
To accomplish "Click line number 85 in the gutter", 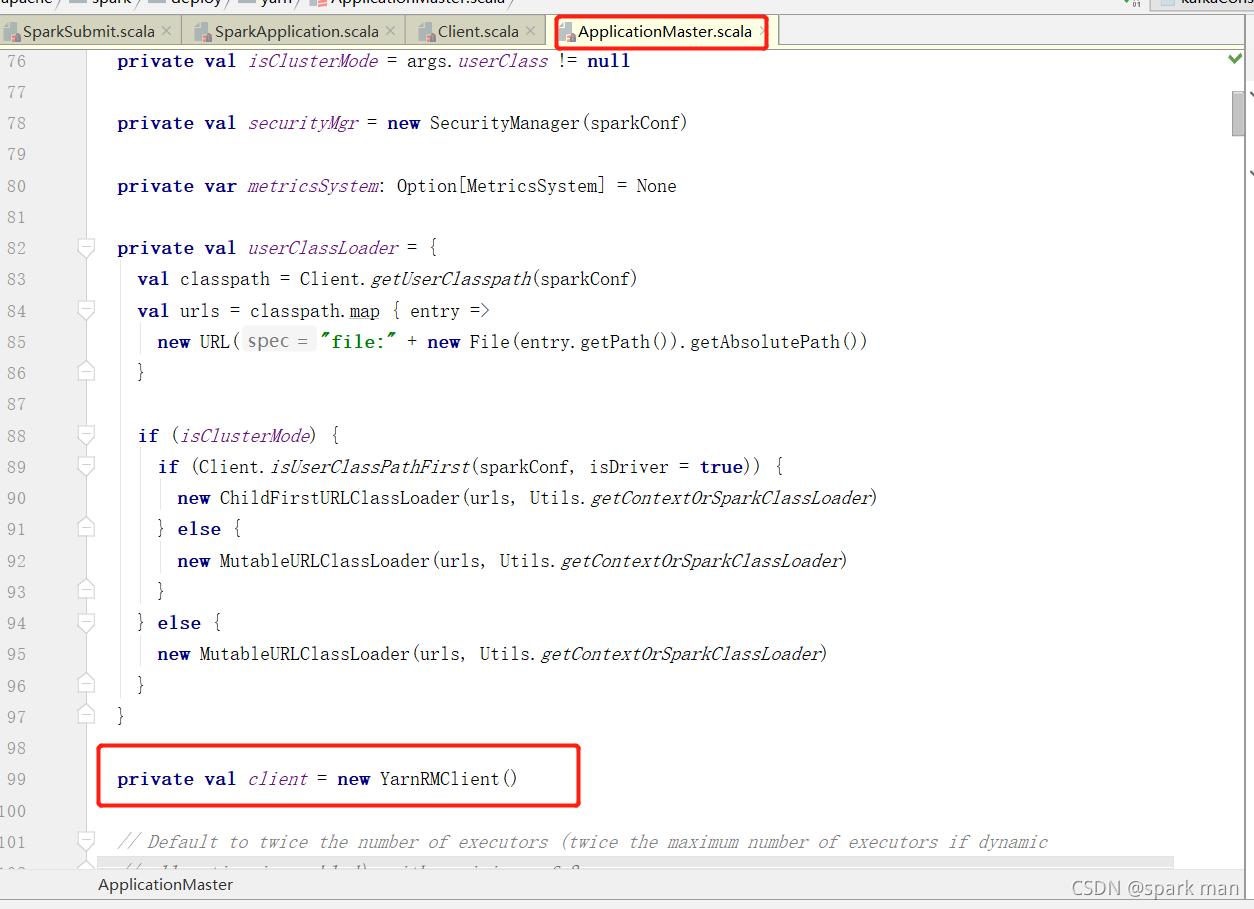I will (16, 342).
